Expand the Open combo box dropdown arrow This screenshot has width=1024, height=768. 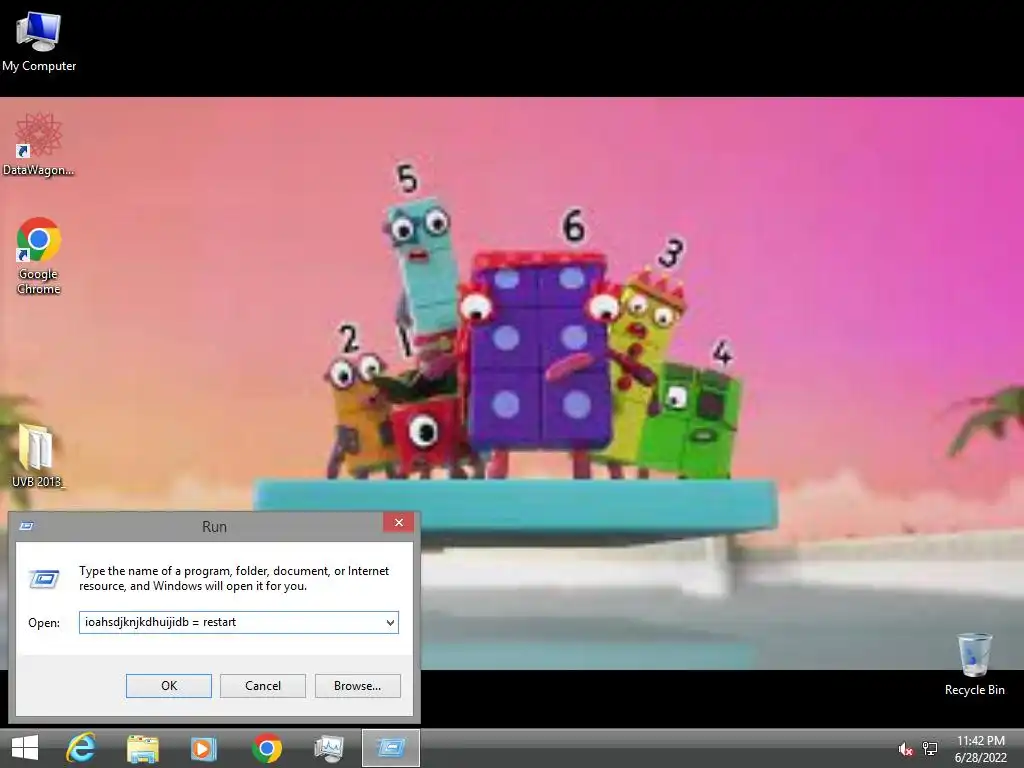coord(390,622)
